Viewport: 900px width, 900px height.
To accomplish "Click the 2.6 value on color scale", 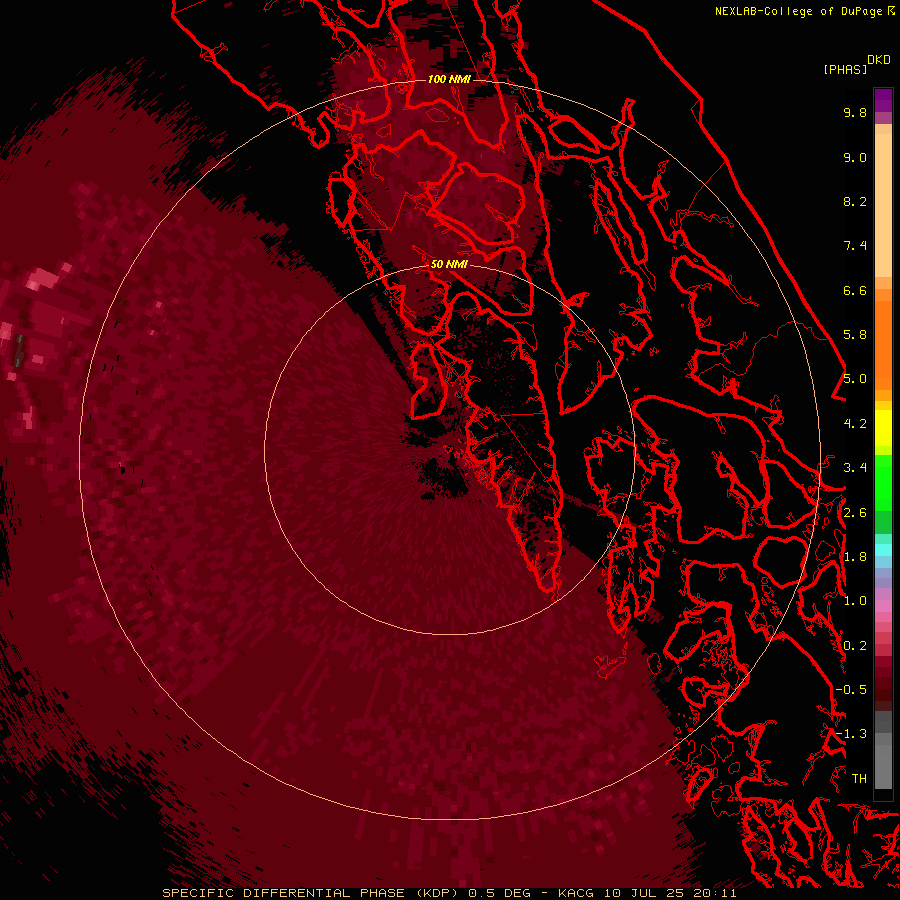I will (x=855, y=513).
